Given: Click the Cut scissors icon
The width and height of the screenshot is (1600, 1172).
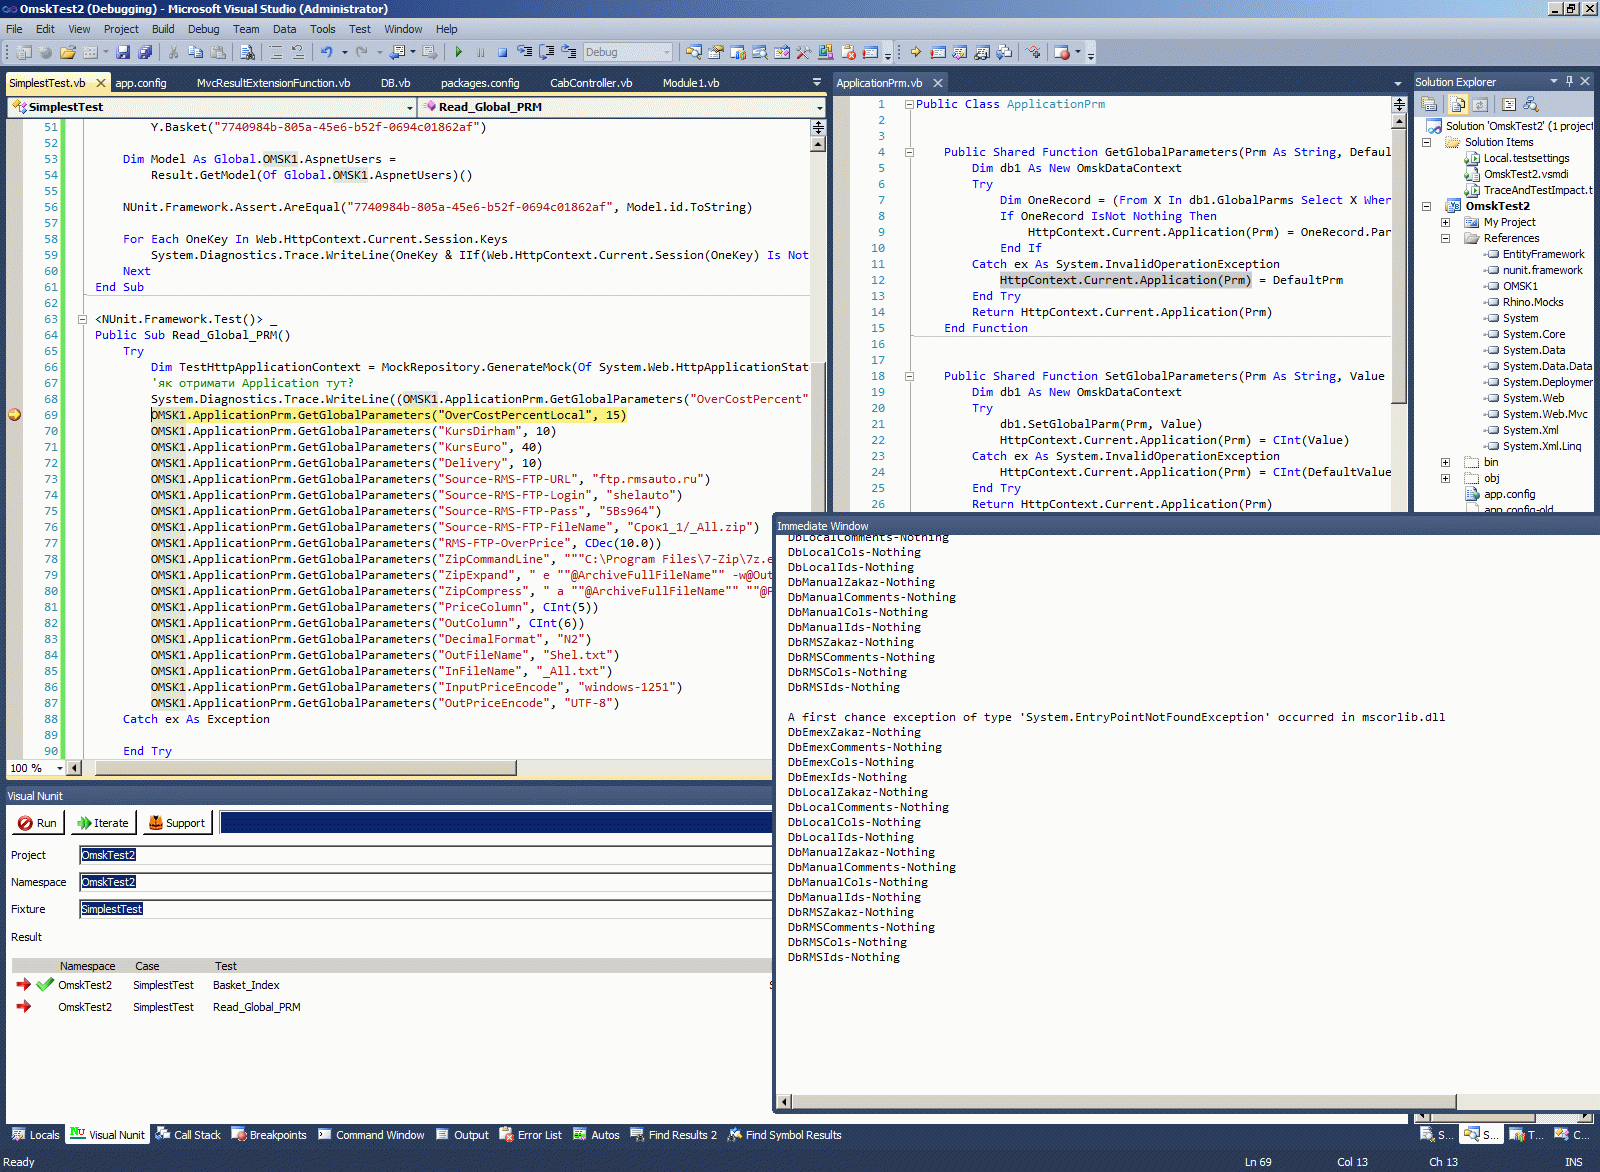Looking at the screenshot, I should [x=173, y=52].
